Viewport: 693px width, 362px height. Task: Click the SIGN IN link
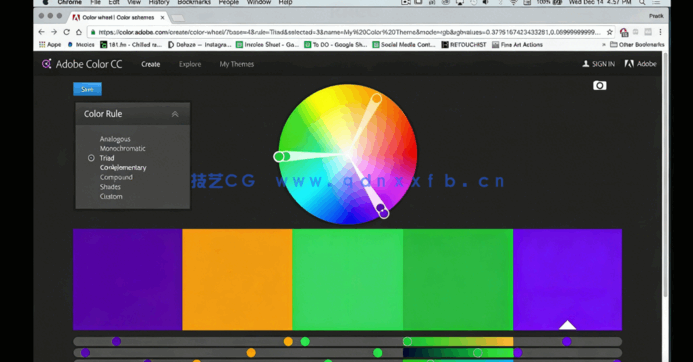(x=603, y=64)
